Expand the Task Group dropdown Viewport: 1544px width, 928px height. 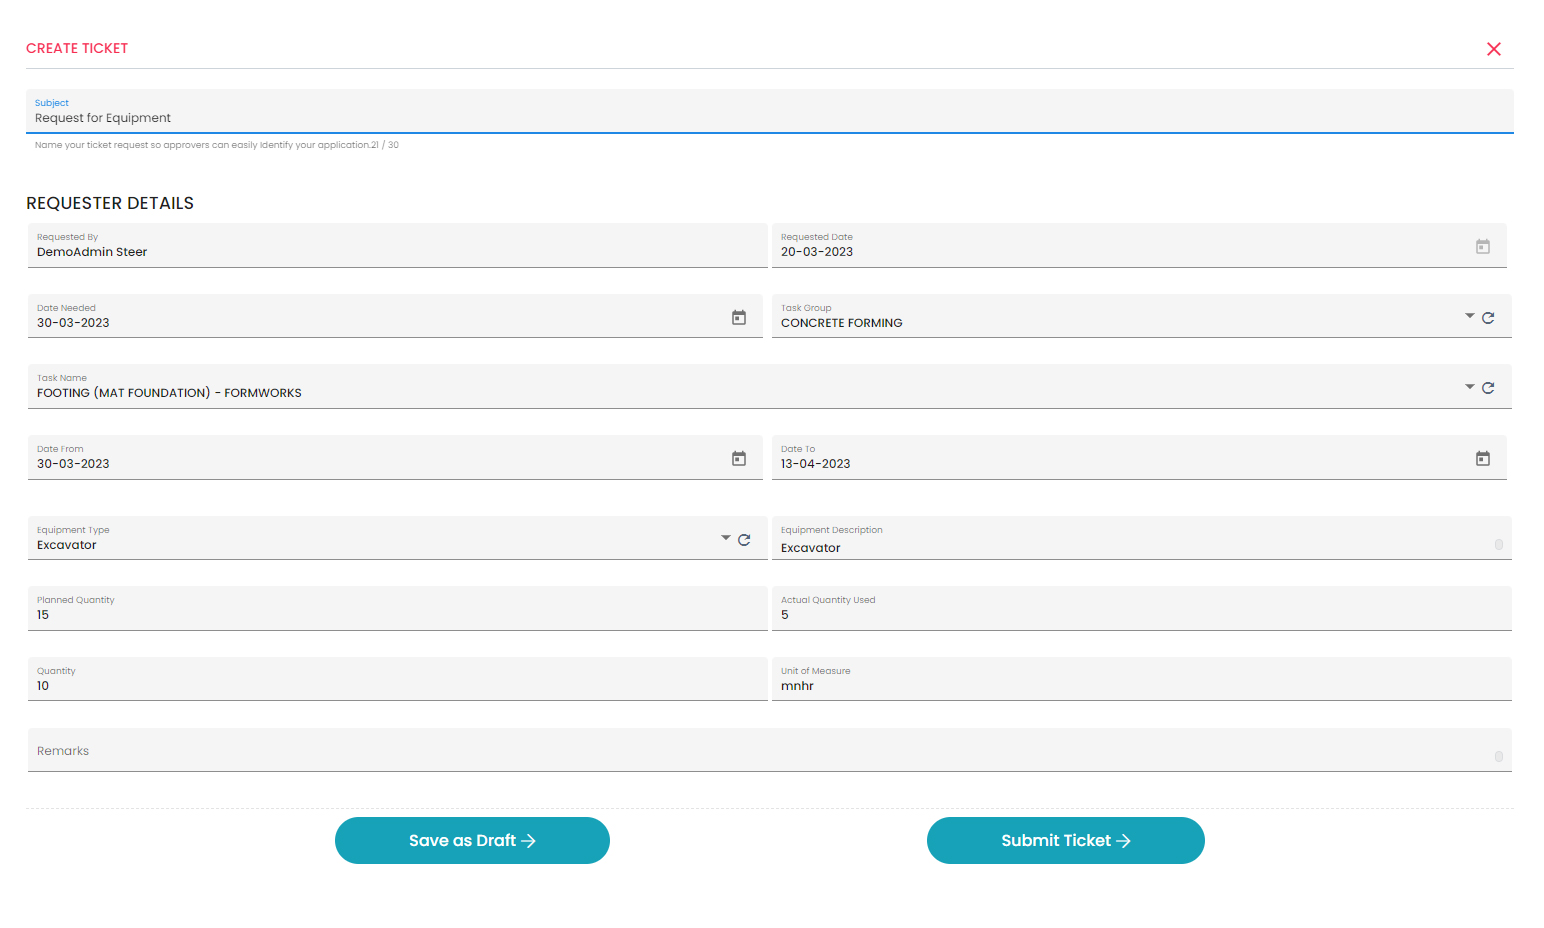point(1468,316)
